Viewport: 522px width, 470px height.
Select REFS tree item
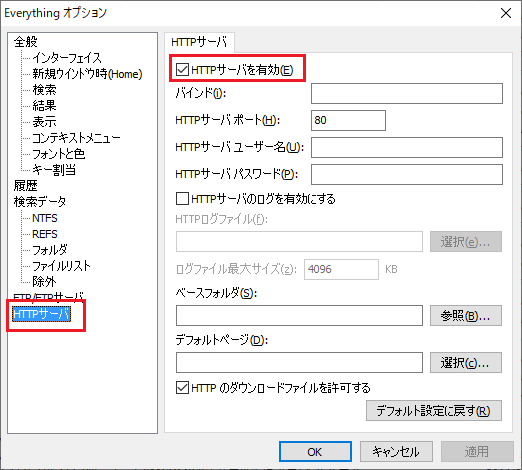45,234
